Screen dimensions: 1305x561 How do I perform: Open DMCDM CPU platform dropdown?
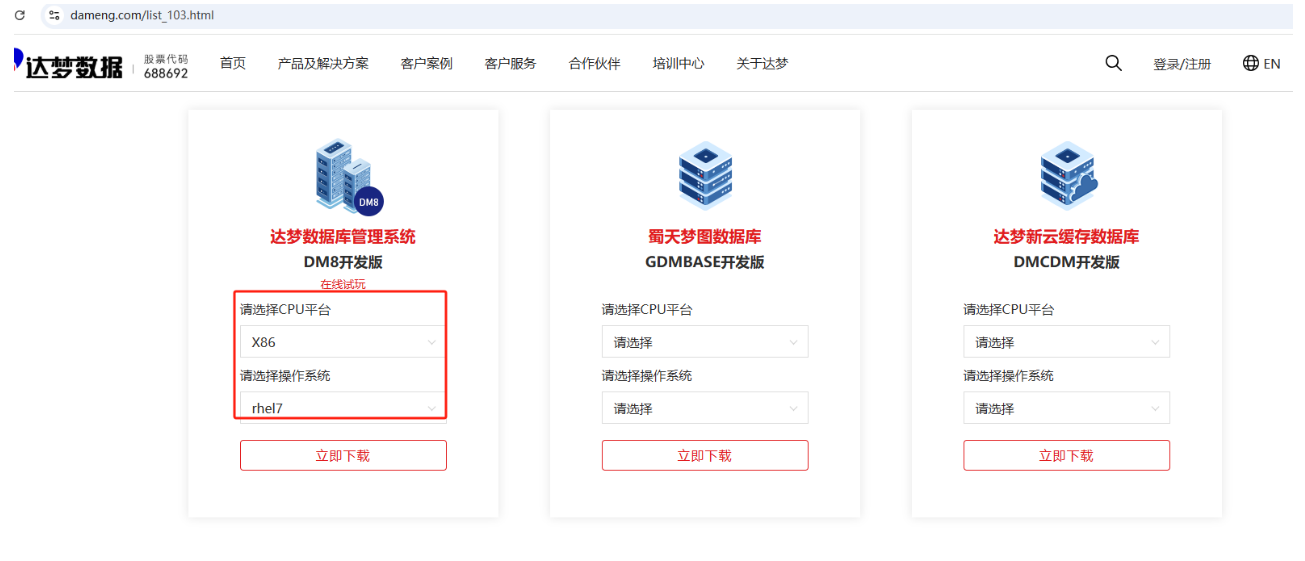tap(1066, 342)
